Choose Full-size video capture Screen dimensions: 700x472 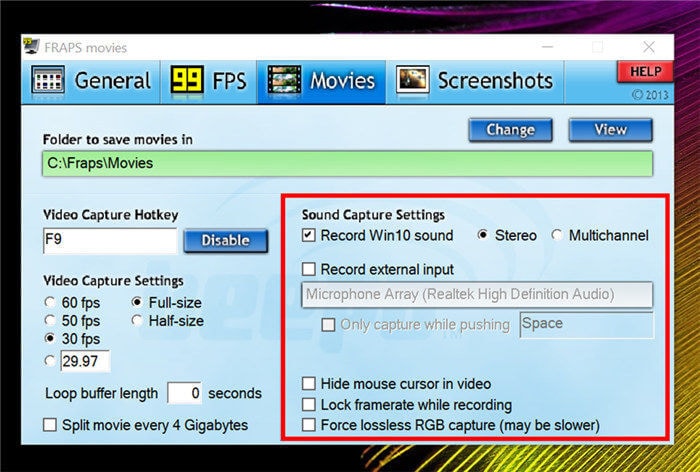[x=167, y=303]
